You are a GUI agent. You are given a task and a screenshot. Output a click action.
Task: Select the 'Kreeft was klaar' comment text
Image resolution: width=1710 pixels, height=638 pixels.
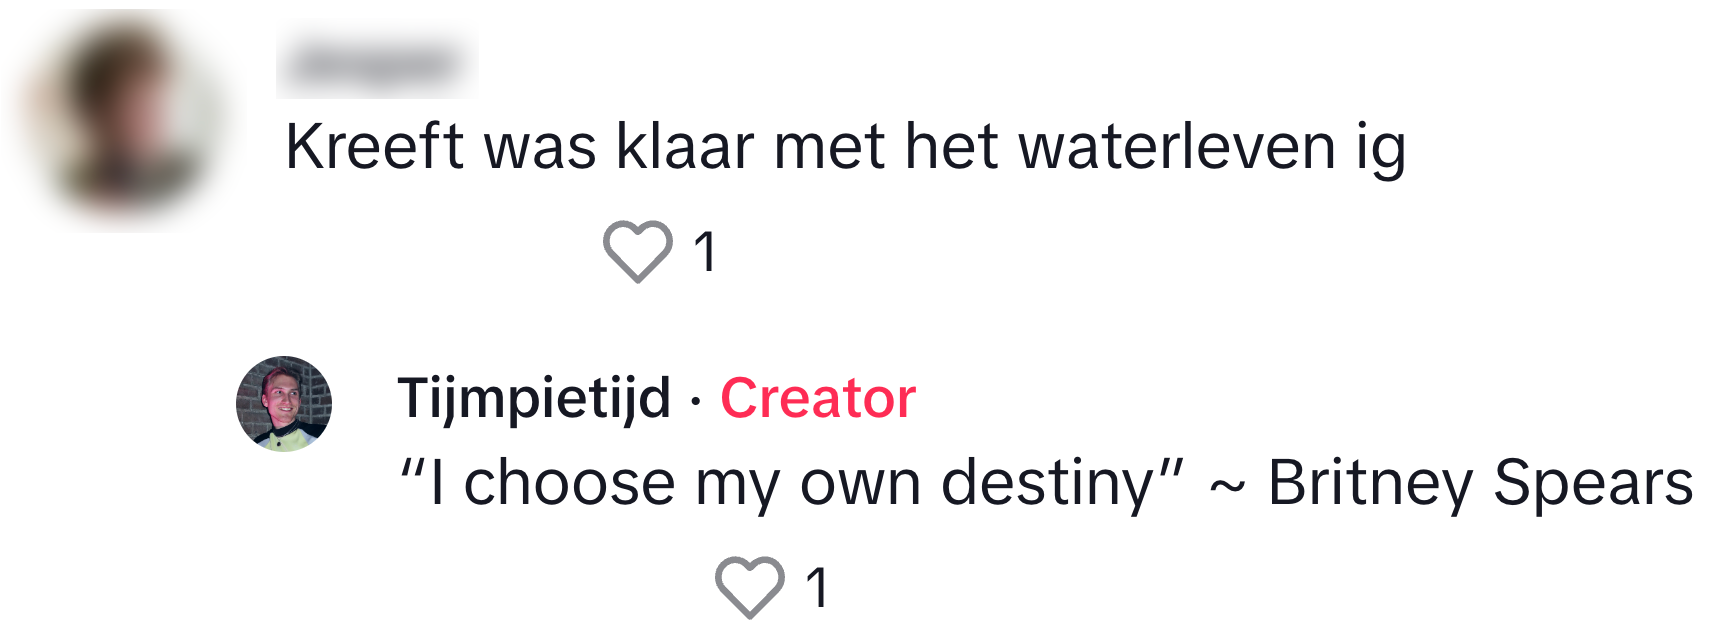click(845, 147)
